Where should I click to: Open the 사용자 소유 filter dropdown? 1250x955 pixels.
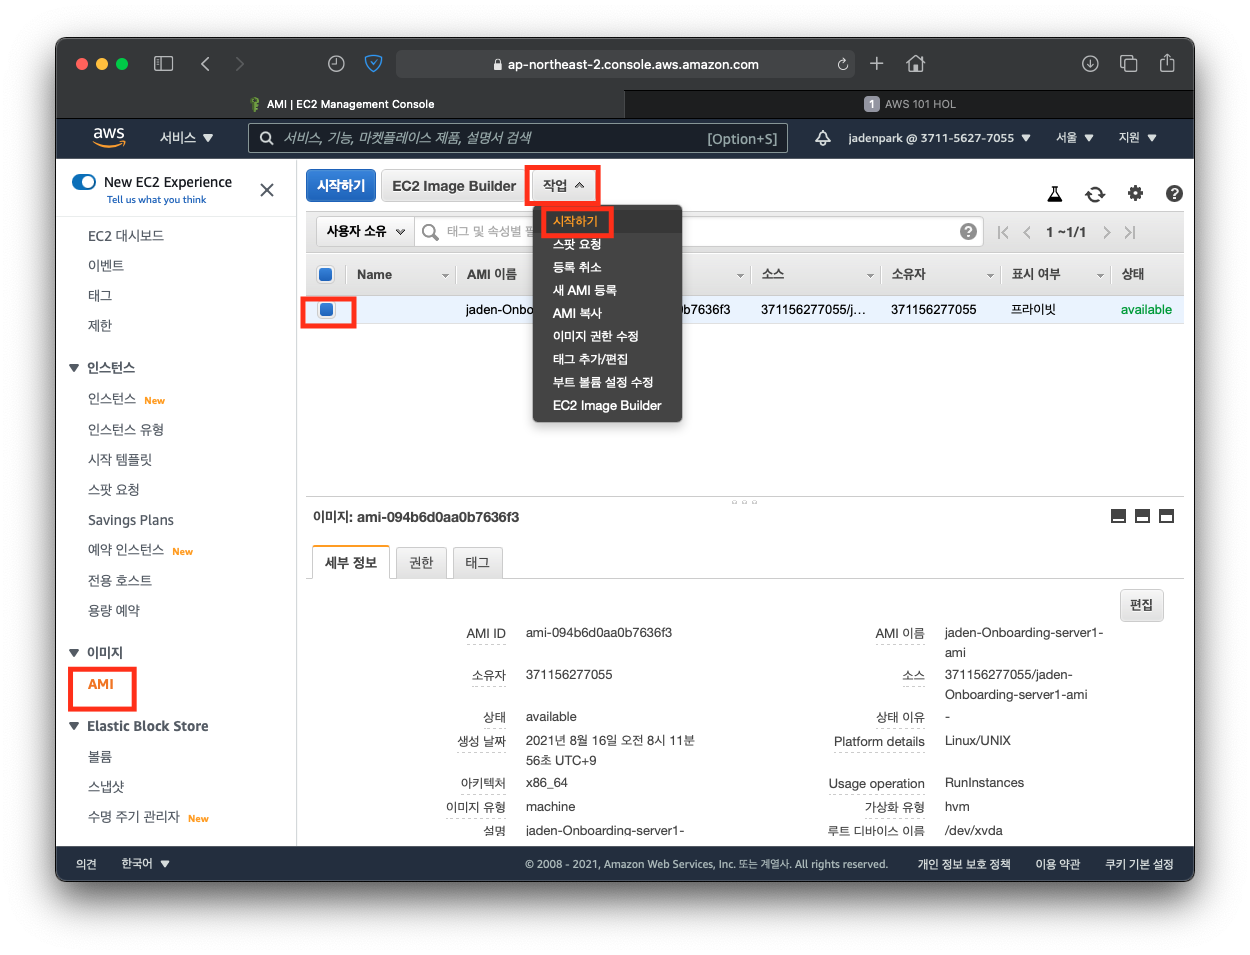click(x=365, y=231)
